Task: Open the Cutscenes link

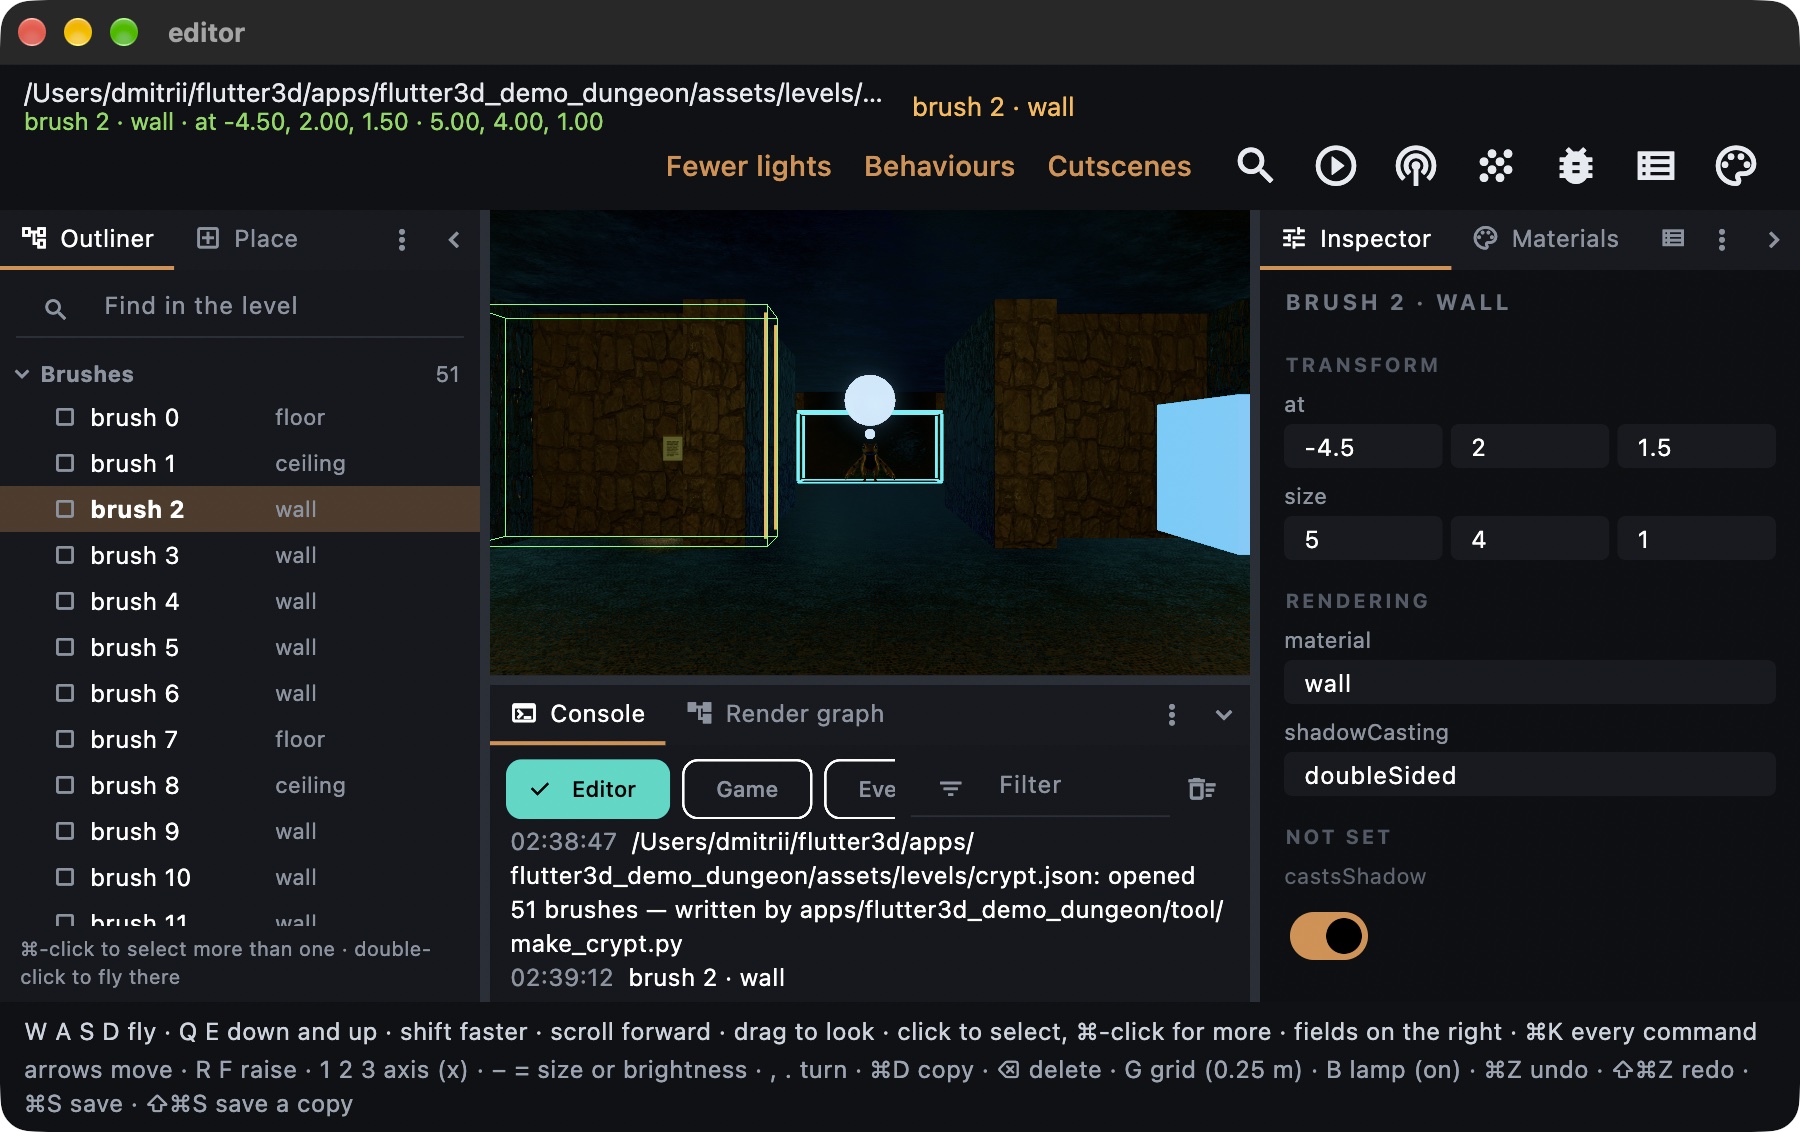Action: click(x=1119, y=166)
